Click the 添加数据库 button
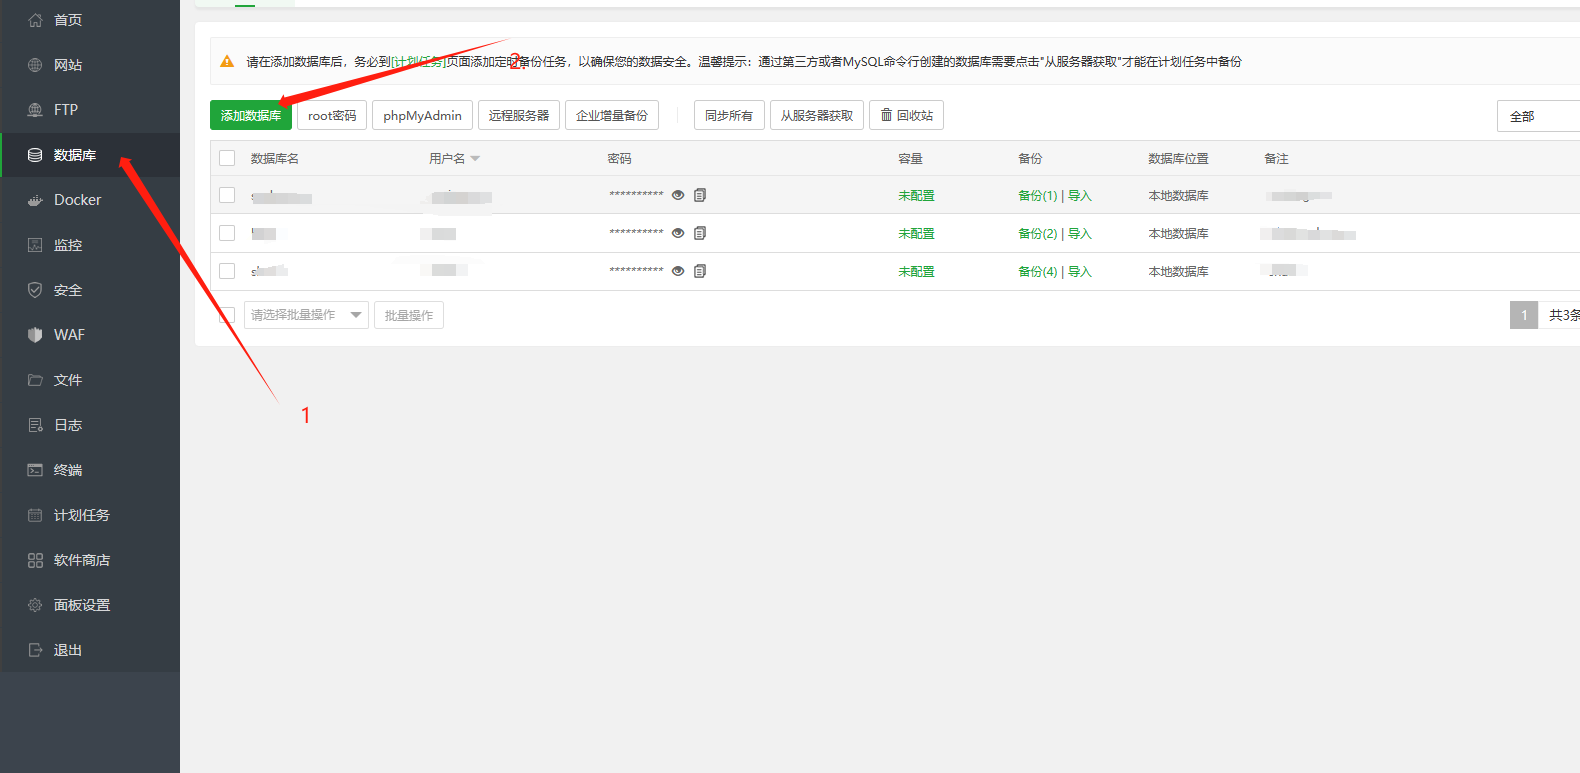The image size is (1580, 773). tap(251, 115)
